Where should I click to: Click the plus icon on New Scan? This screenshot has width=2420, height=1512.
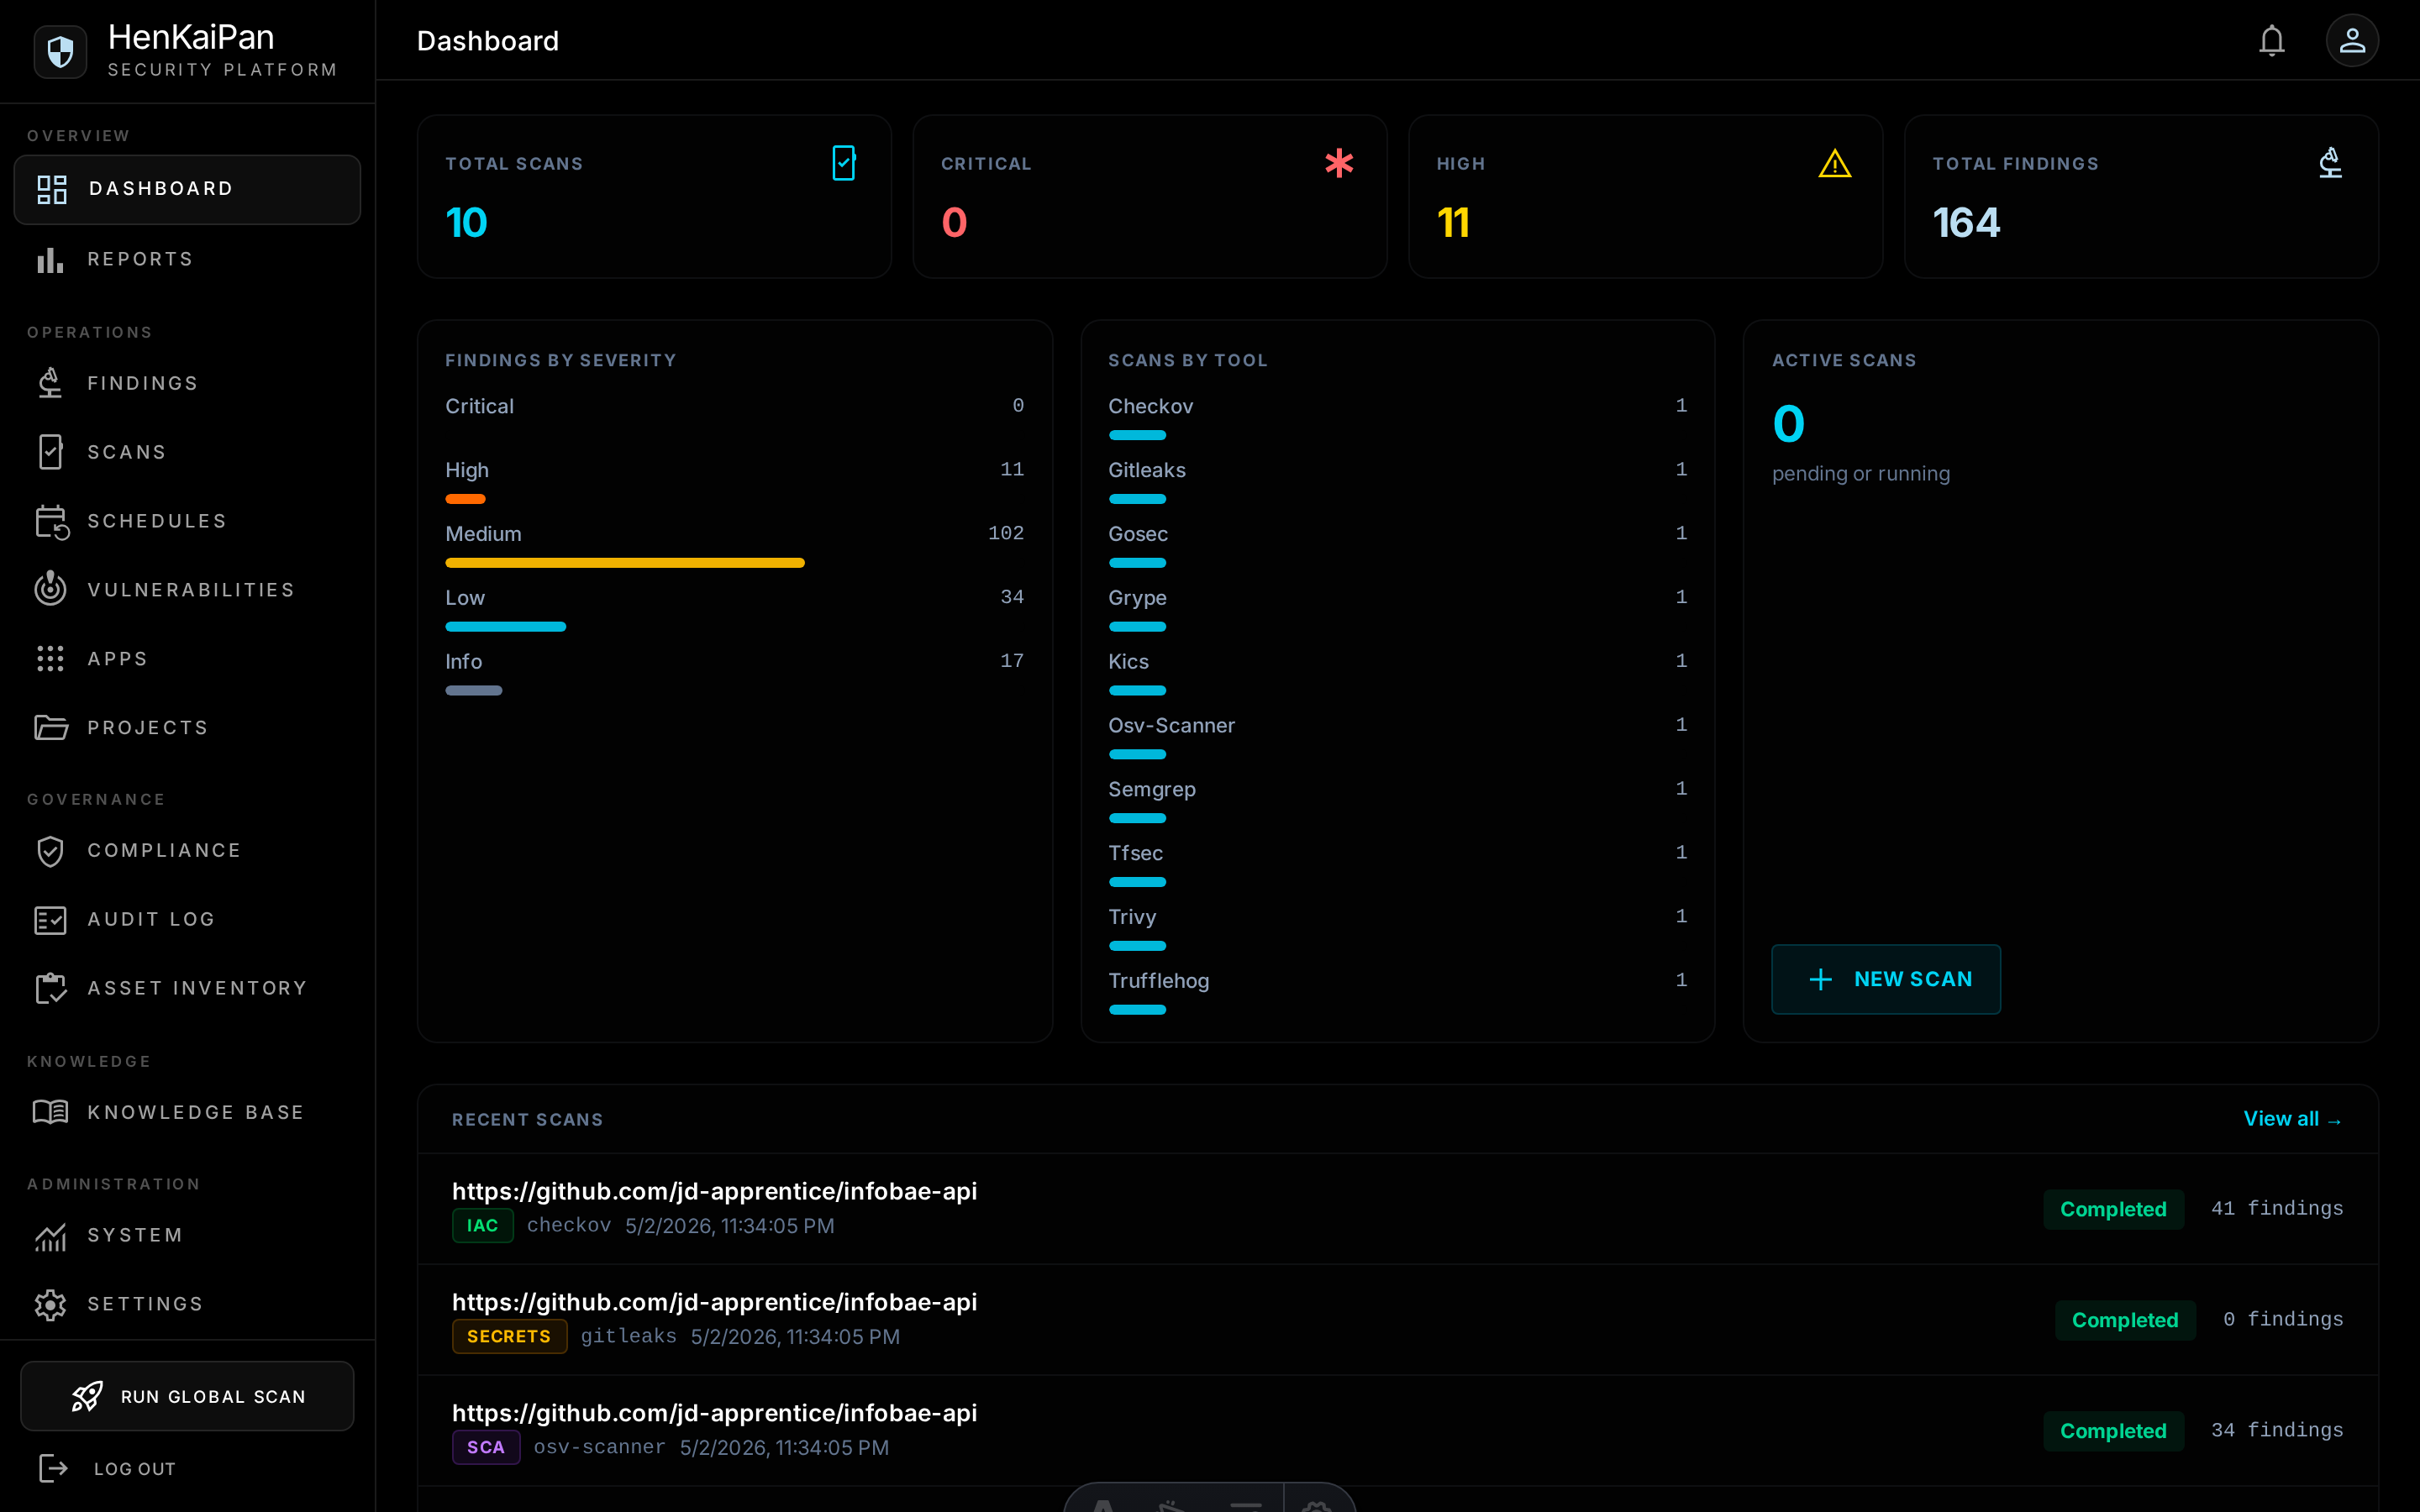(1821, 979)
